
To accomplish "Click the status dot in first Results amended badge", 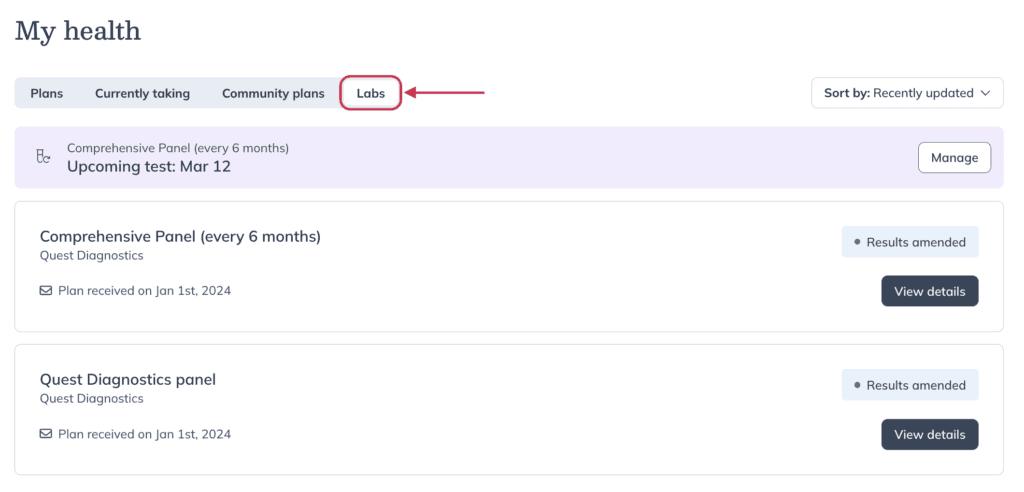I will 857,242.
